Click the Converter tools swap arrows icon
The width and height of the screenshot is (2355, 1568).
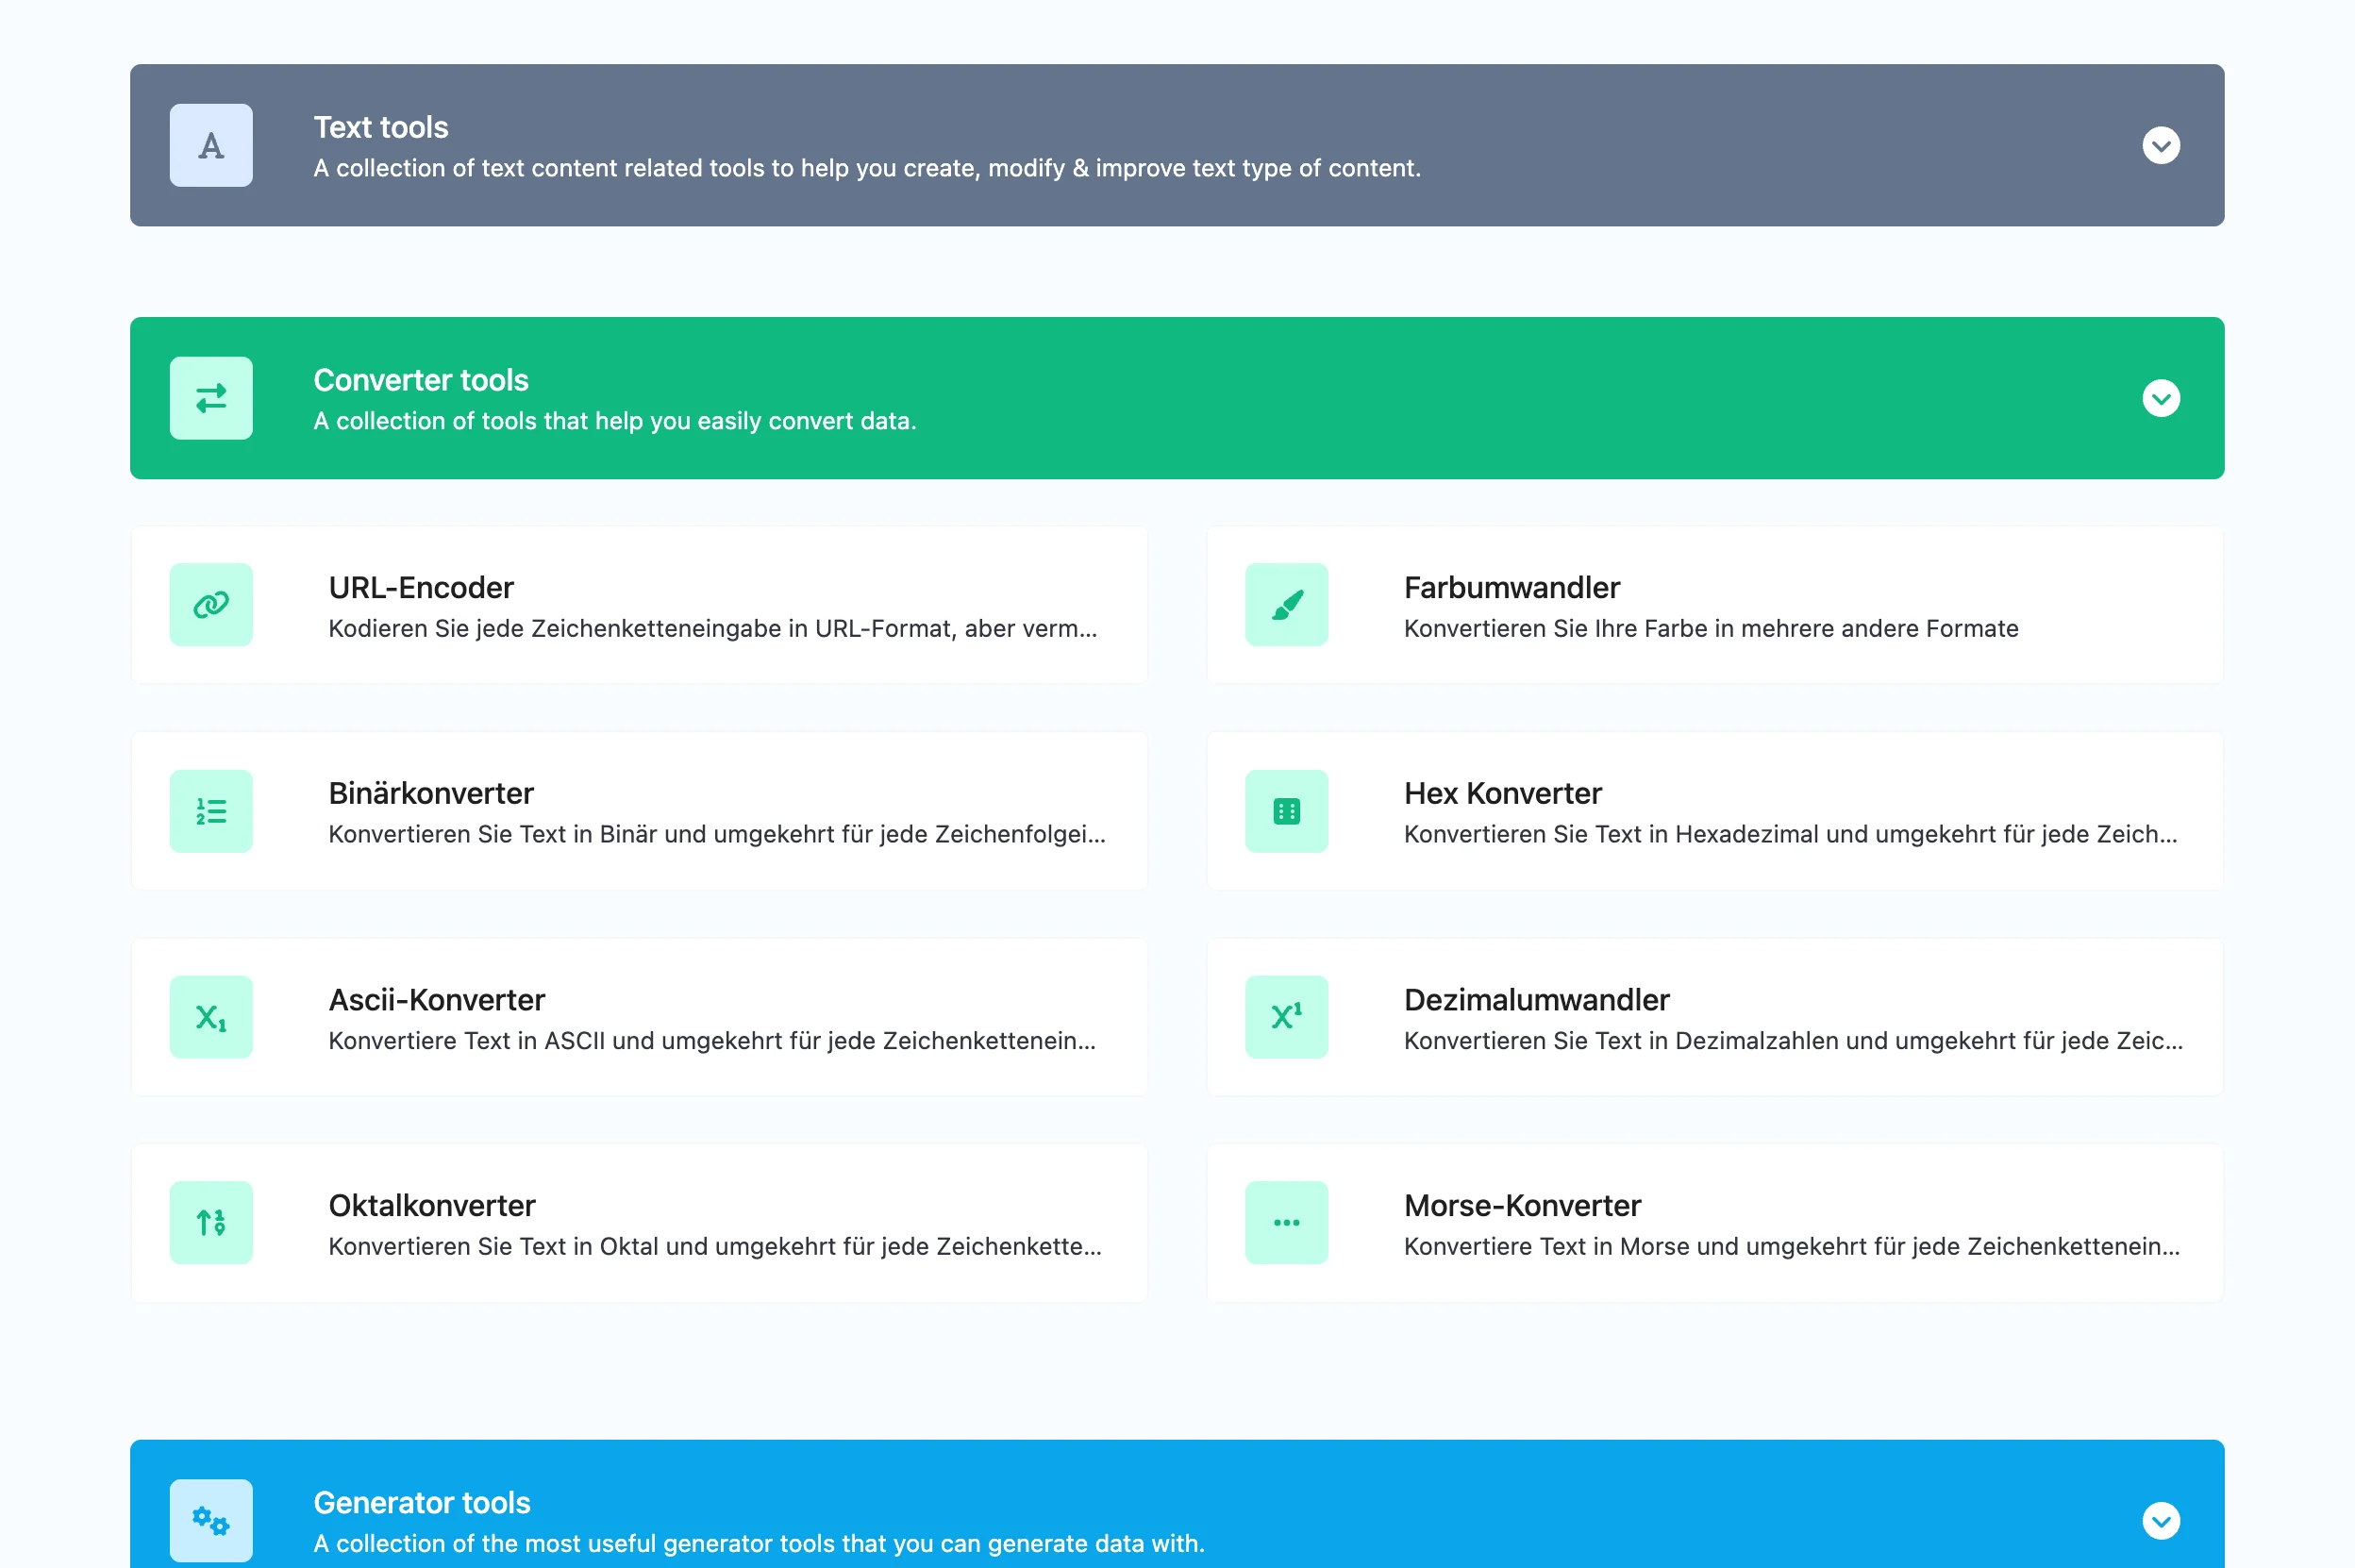pos(211,398)
